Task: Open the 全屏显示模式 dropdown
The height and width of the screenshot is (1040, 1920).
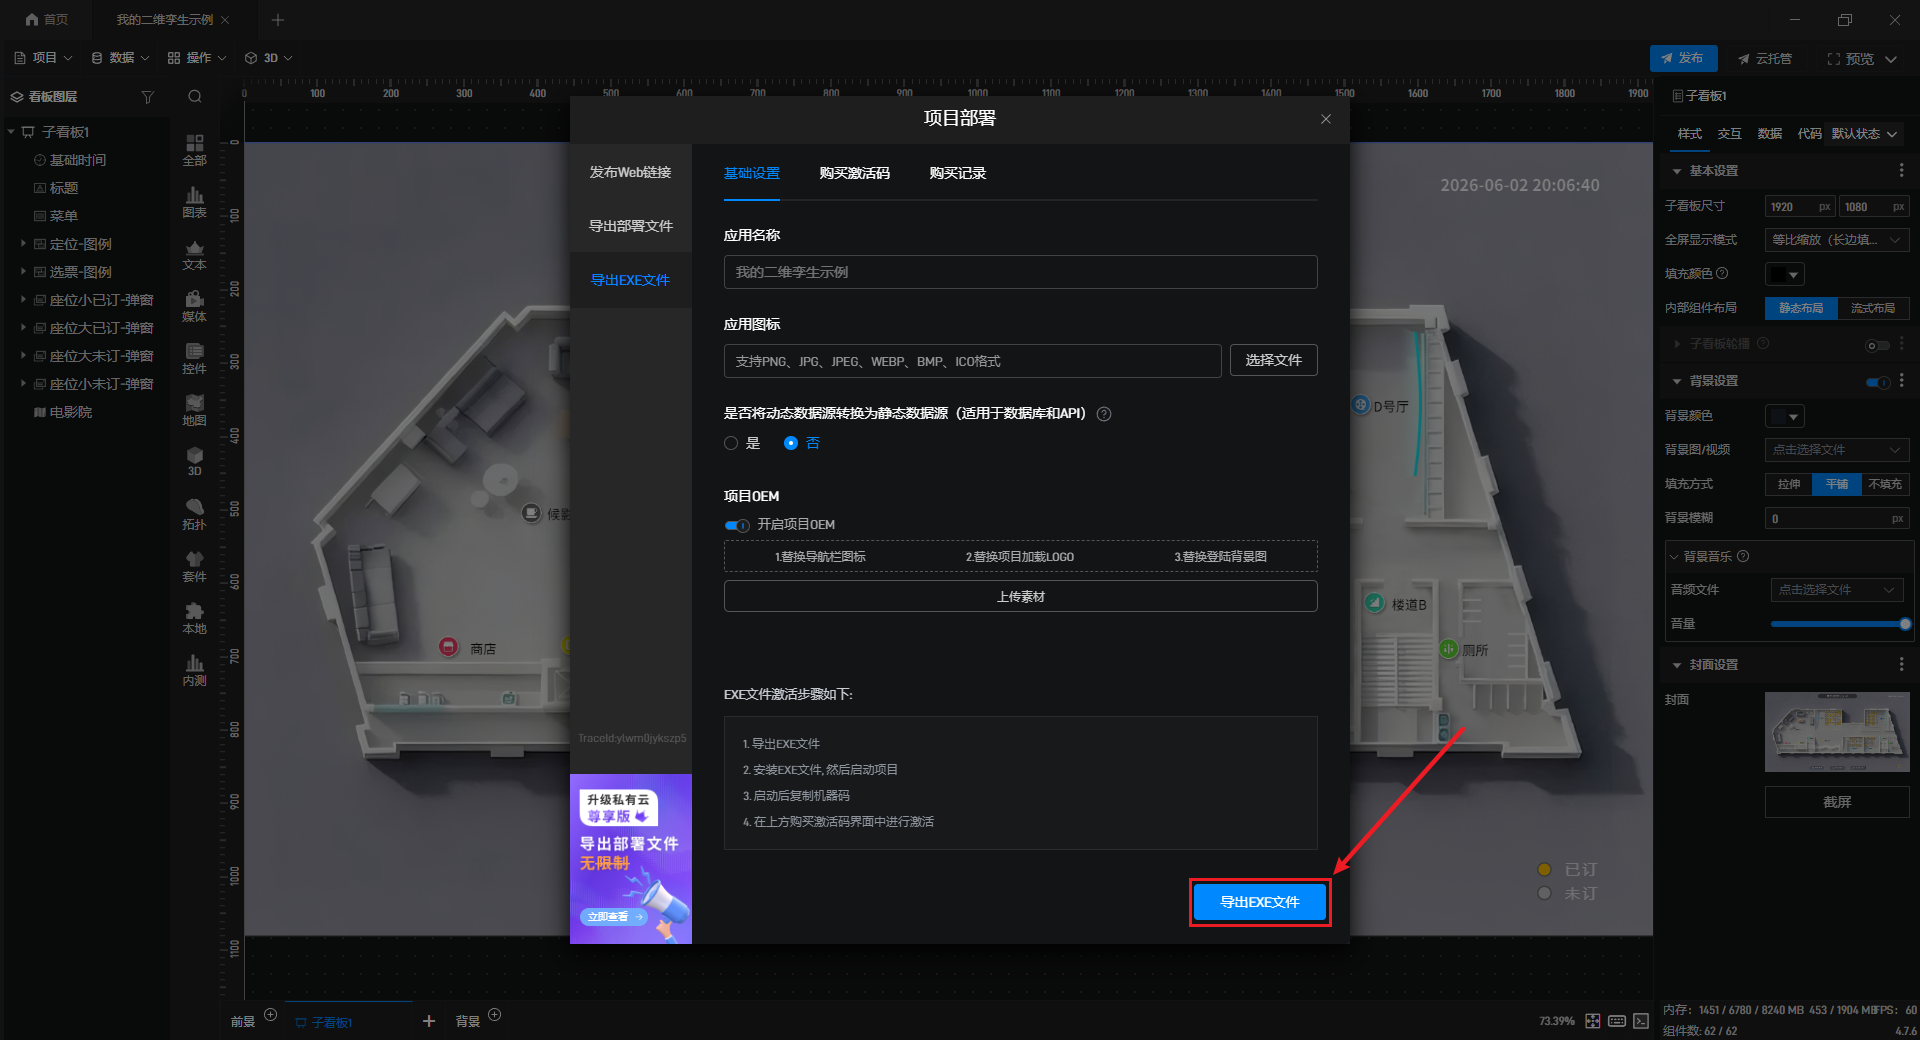Action: click(1837, 240)
